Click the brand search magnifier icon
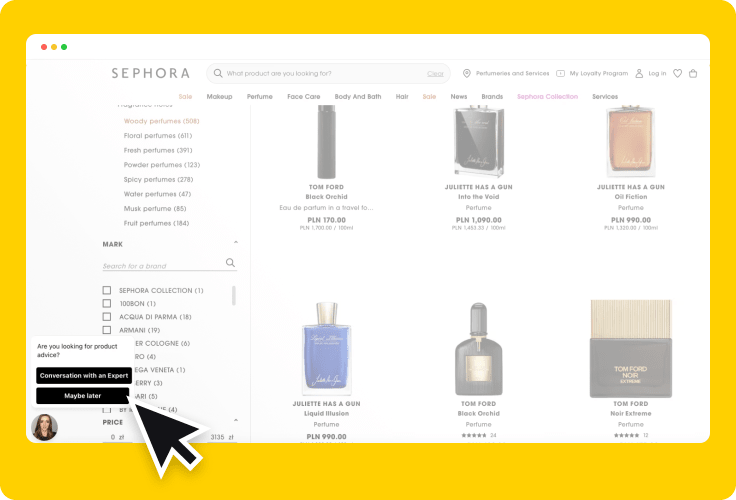This screenshot has width=736, height=500. tap(230, 262)
